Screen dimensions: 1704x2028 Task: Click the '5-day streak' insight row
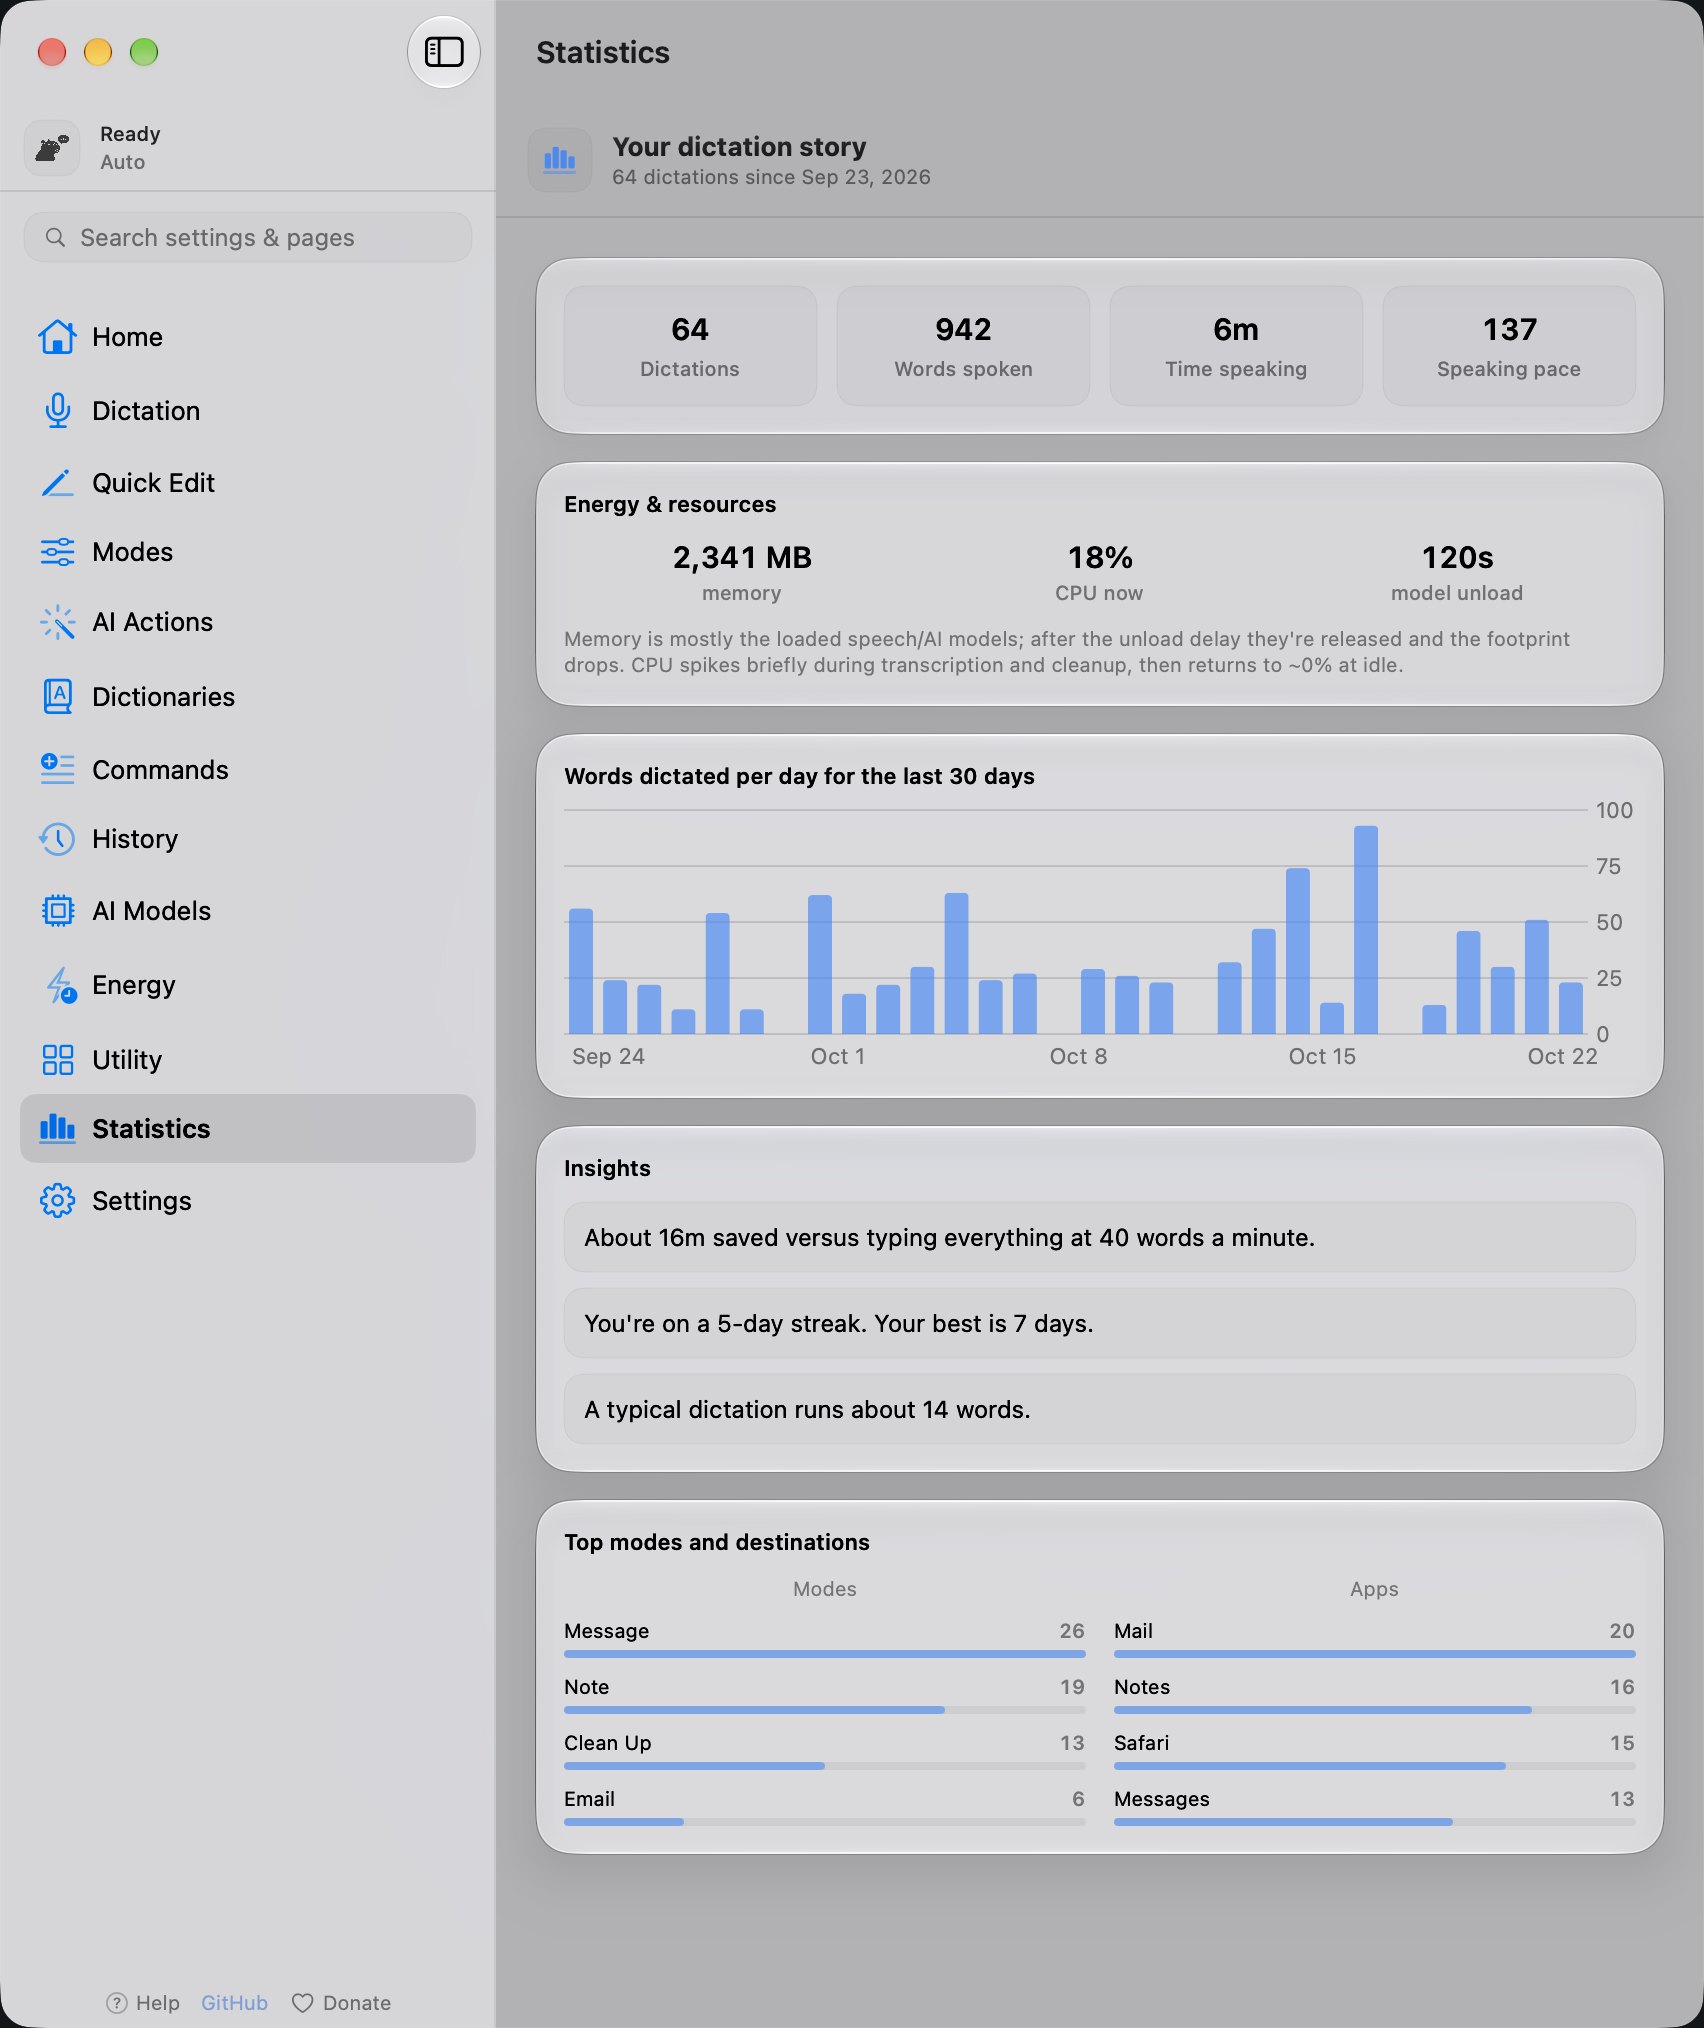[1100, 1323]
